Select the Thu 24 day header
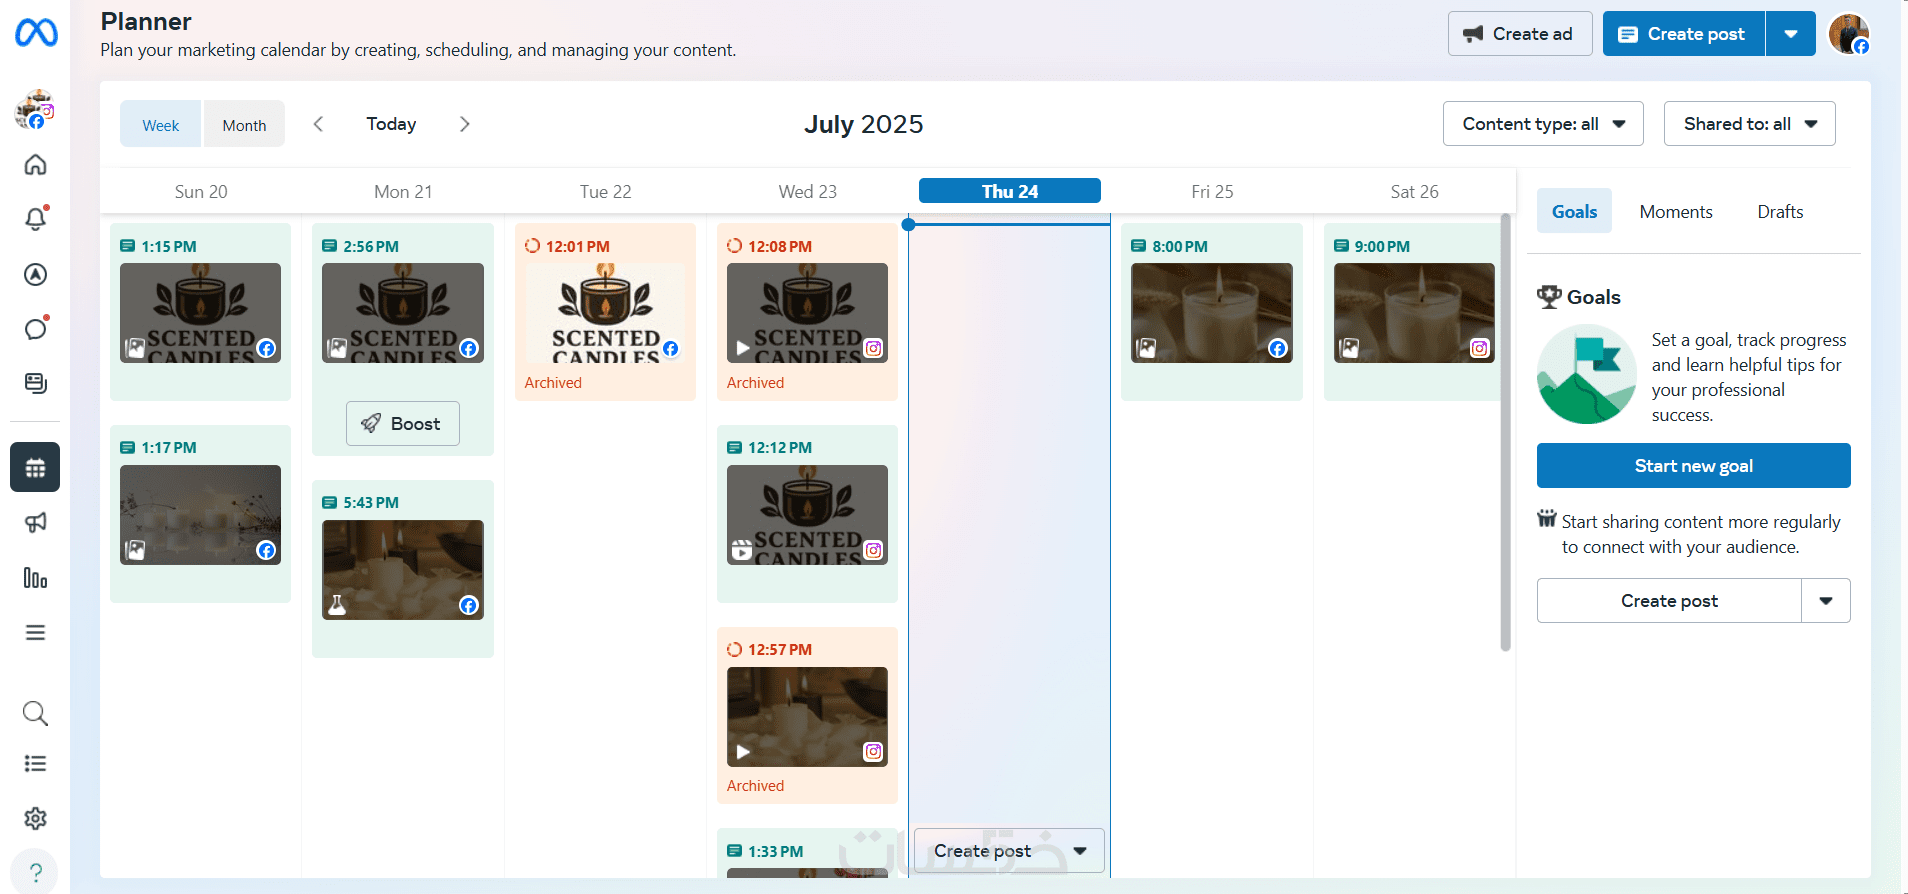 pyautogui.click(x=1010, y=191)
